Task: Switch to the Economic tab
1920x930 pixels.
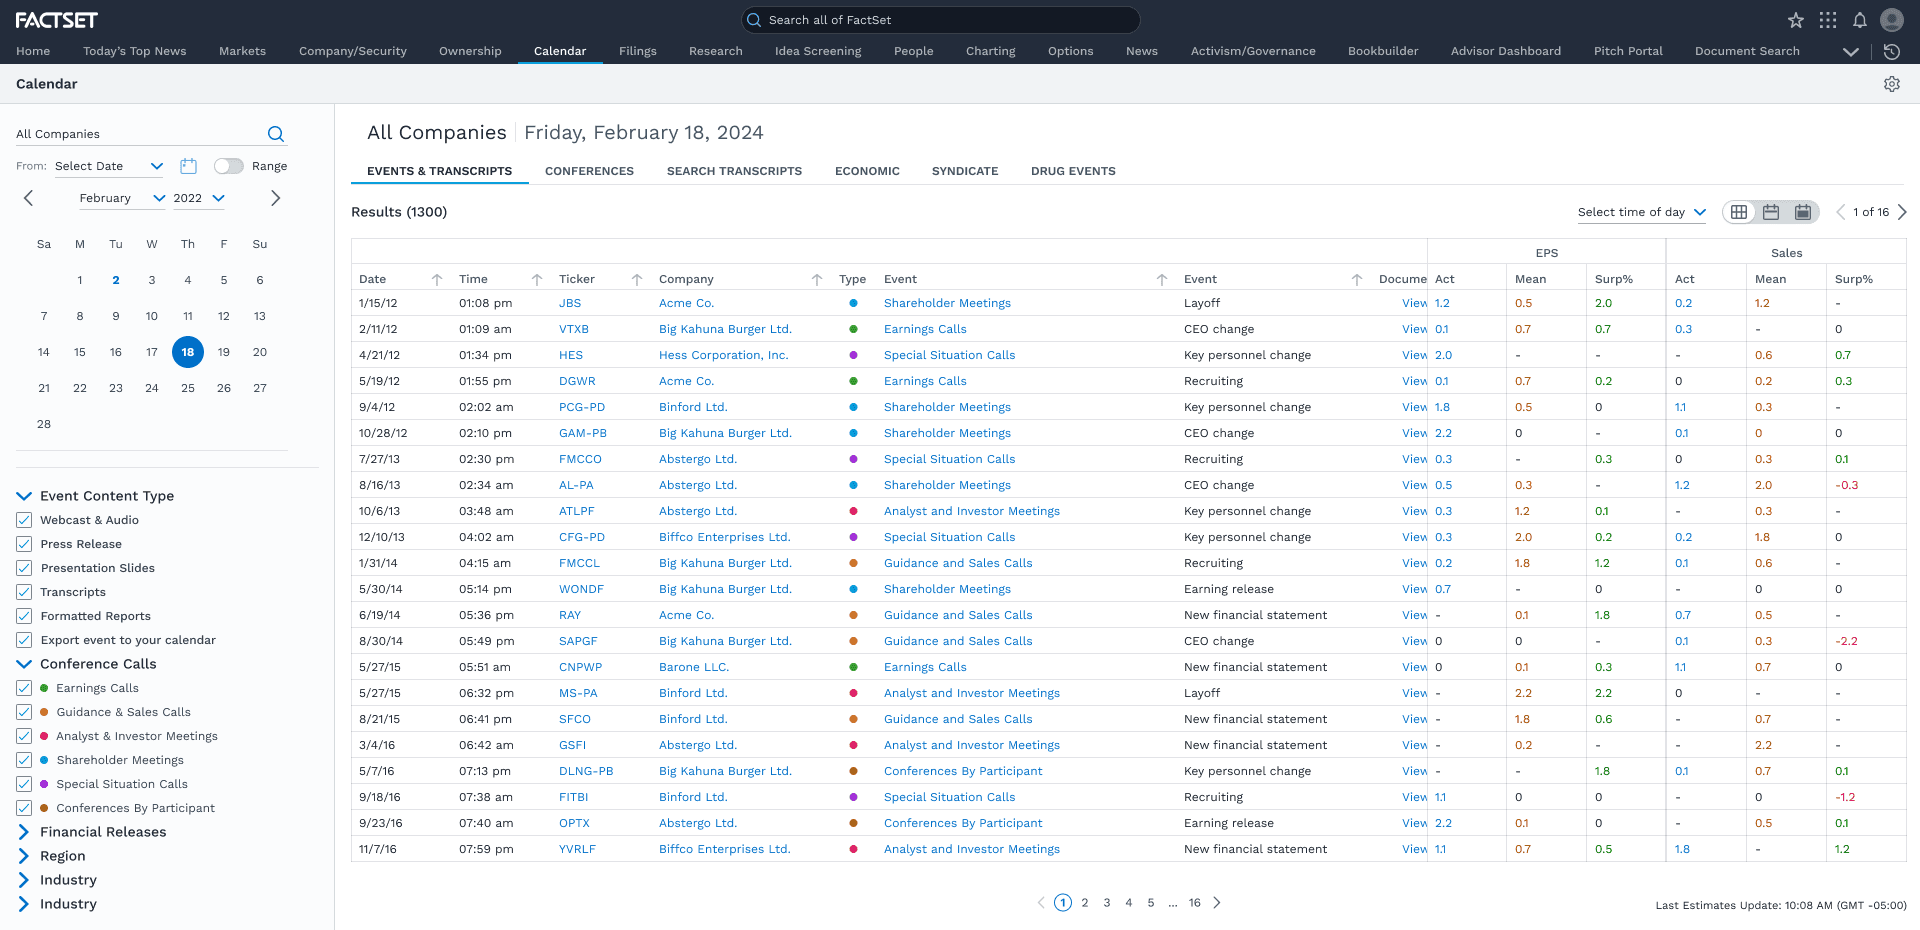Action: coord(867,171)
